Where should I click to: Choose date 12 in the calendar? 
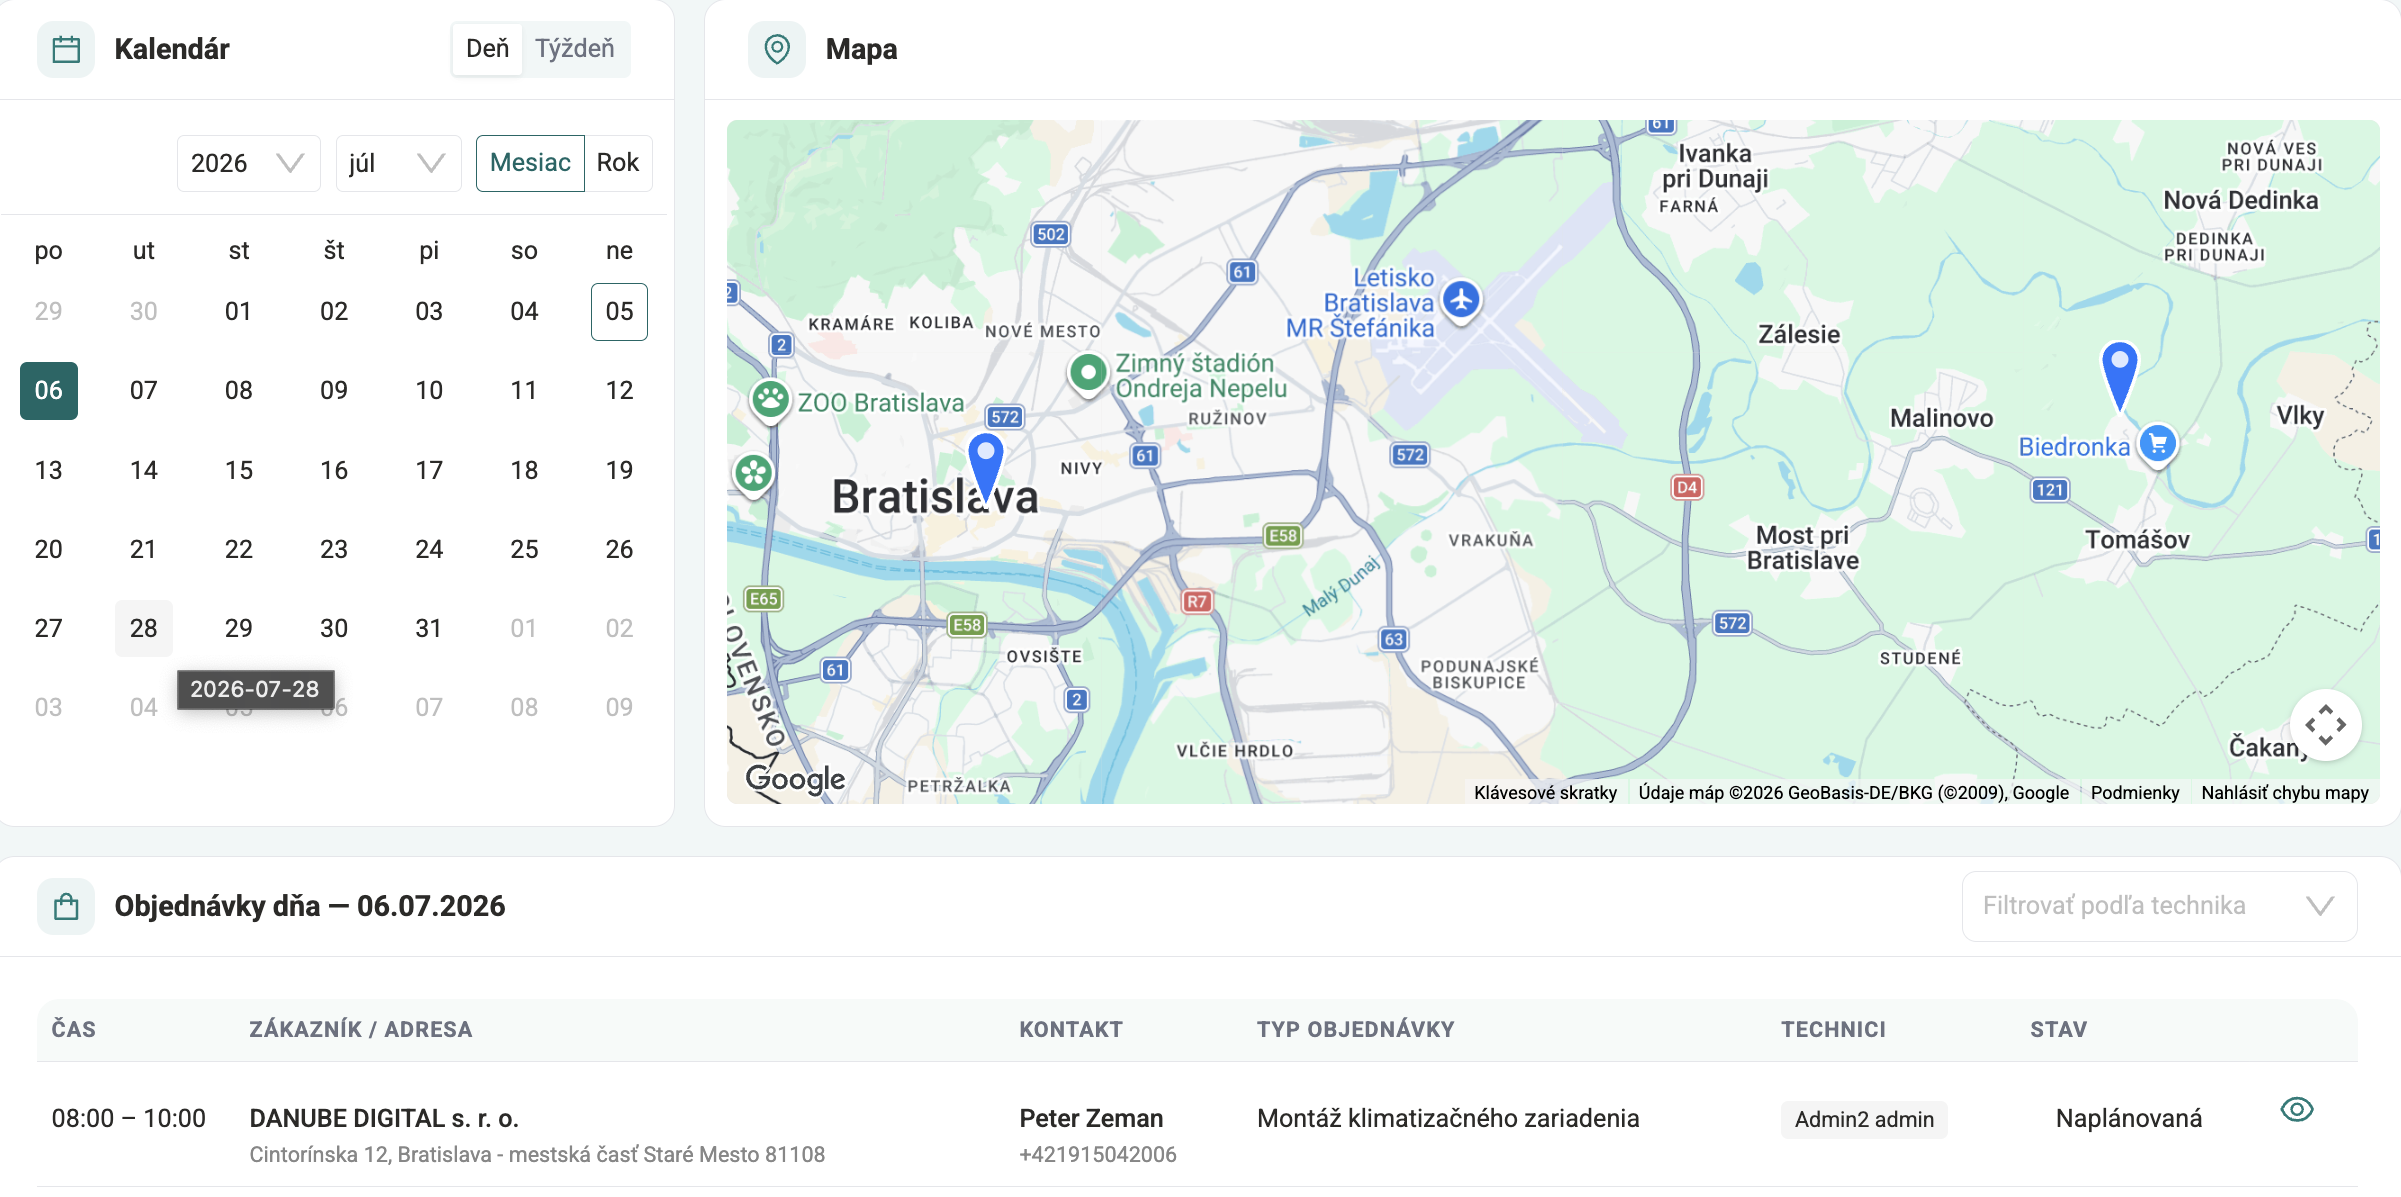tap(619, 391)
